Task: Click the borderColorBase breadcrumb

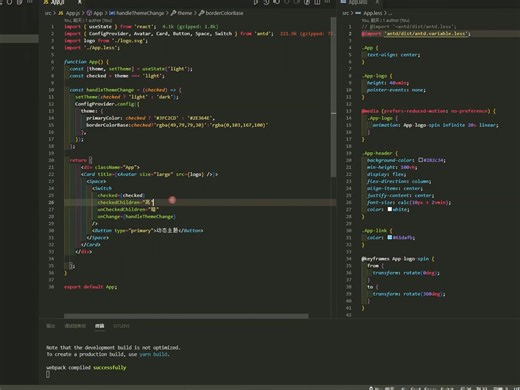Action: (221, 13)
